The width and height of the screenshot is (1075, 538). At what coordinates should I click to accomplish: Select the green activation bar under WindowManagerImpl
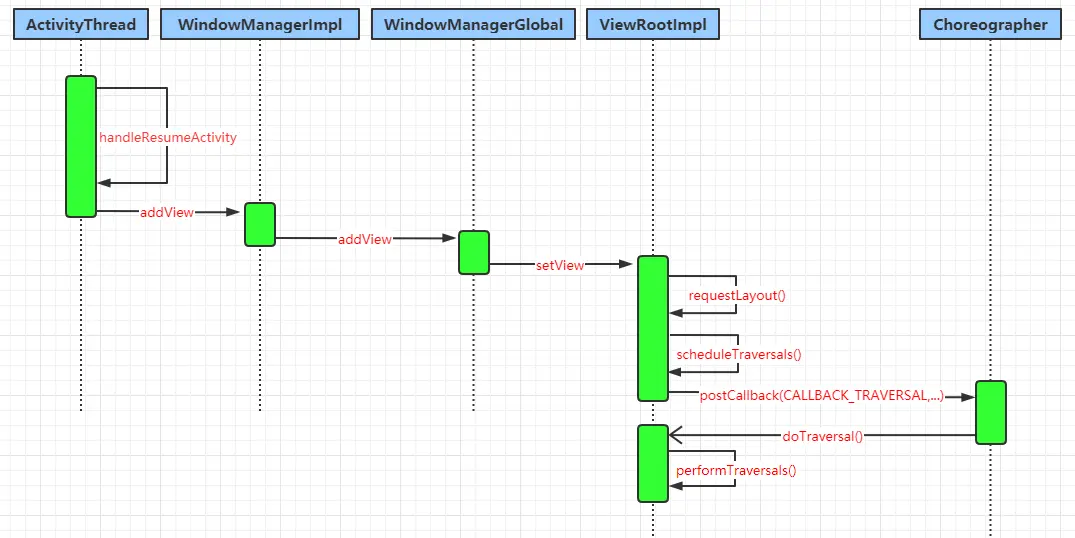click(259, 224)
